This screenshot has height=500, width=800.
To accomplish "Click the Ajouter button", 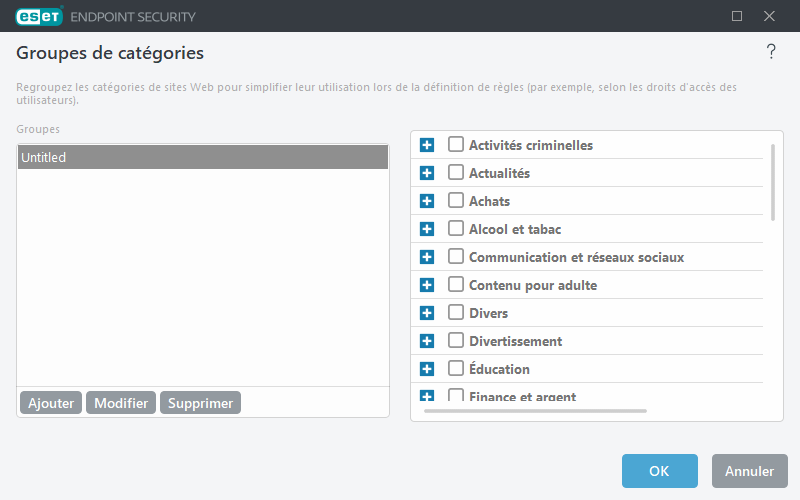I will pyautogui.click(x=51, y=403).
